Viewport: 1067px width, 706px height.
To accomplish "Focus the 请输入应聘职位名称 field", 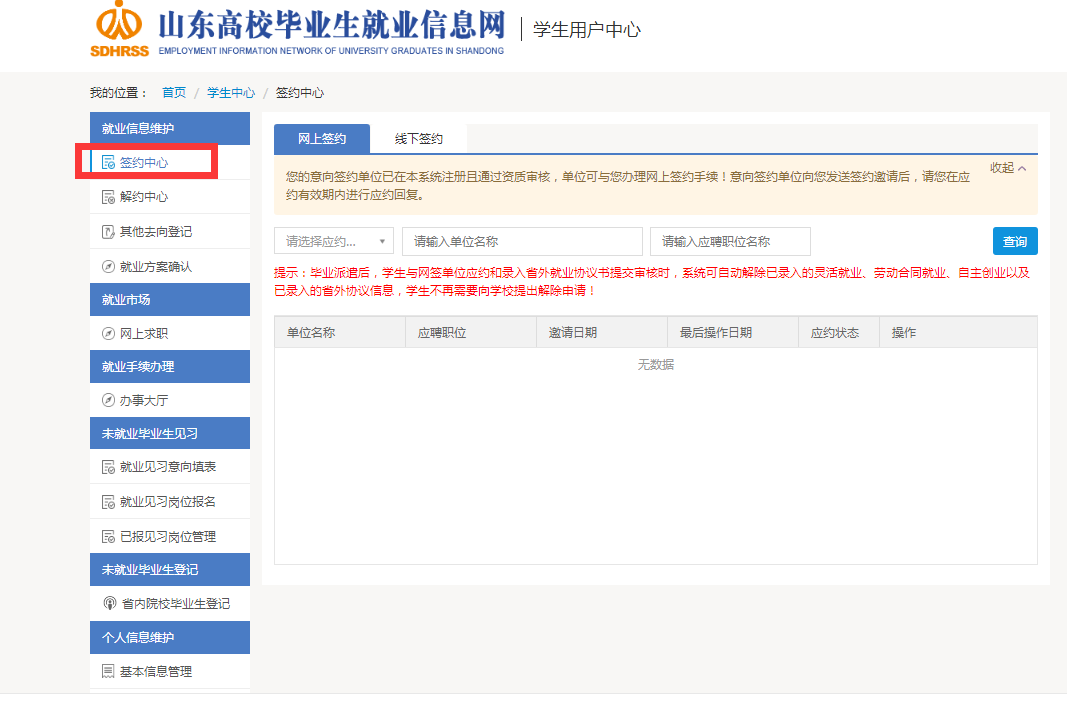I will point(730,241).
